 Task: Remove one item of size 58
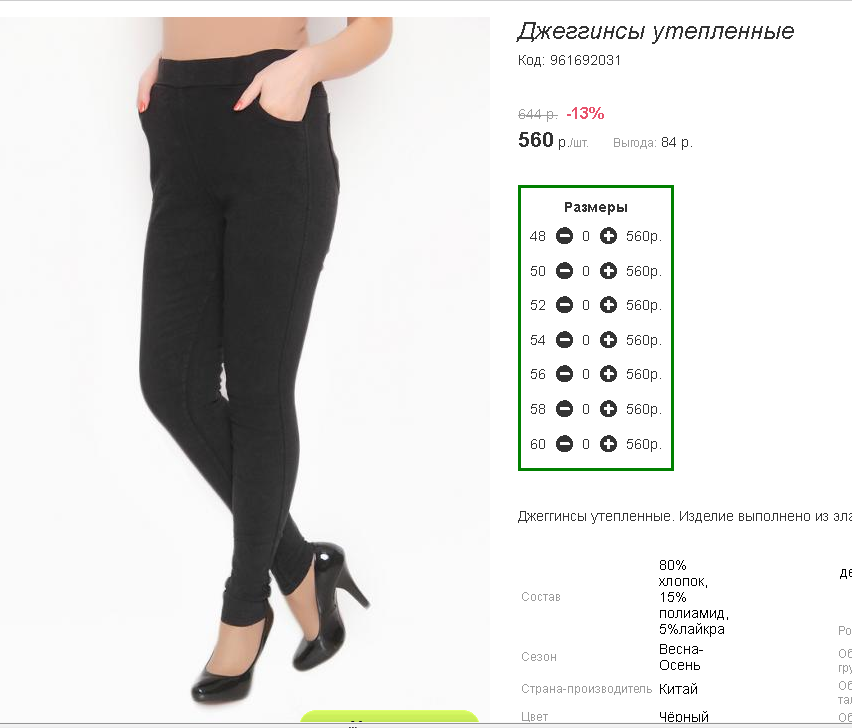point(564,409)
